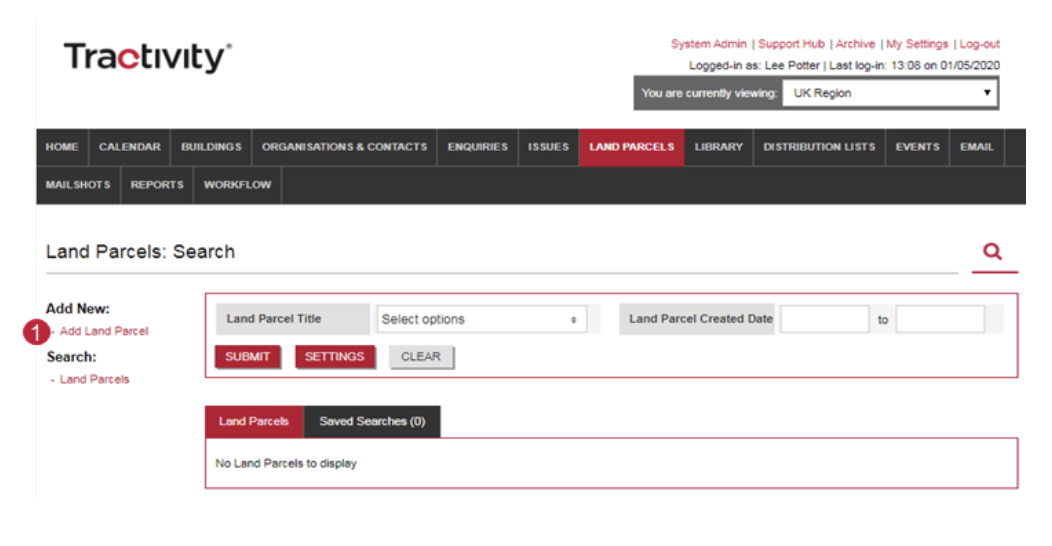This screenshot has height=546, width=1052.
Task: Switch to Saved Searches (0) tab
Action: tap(372, 421)
